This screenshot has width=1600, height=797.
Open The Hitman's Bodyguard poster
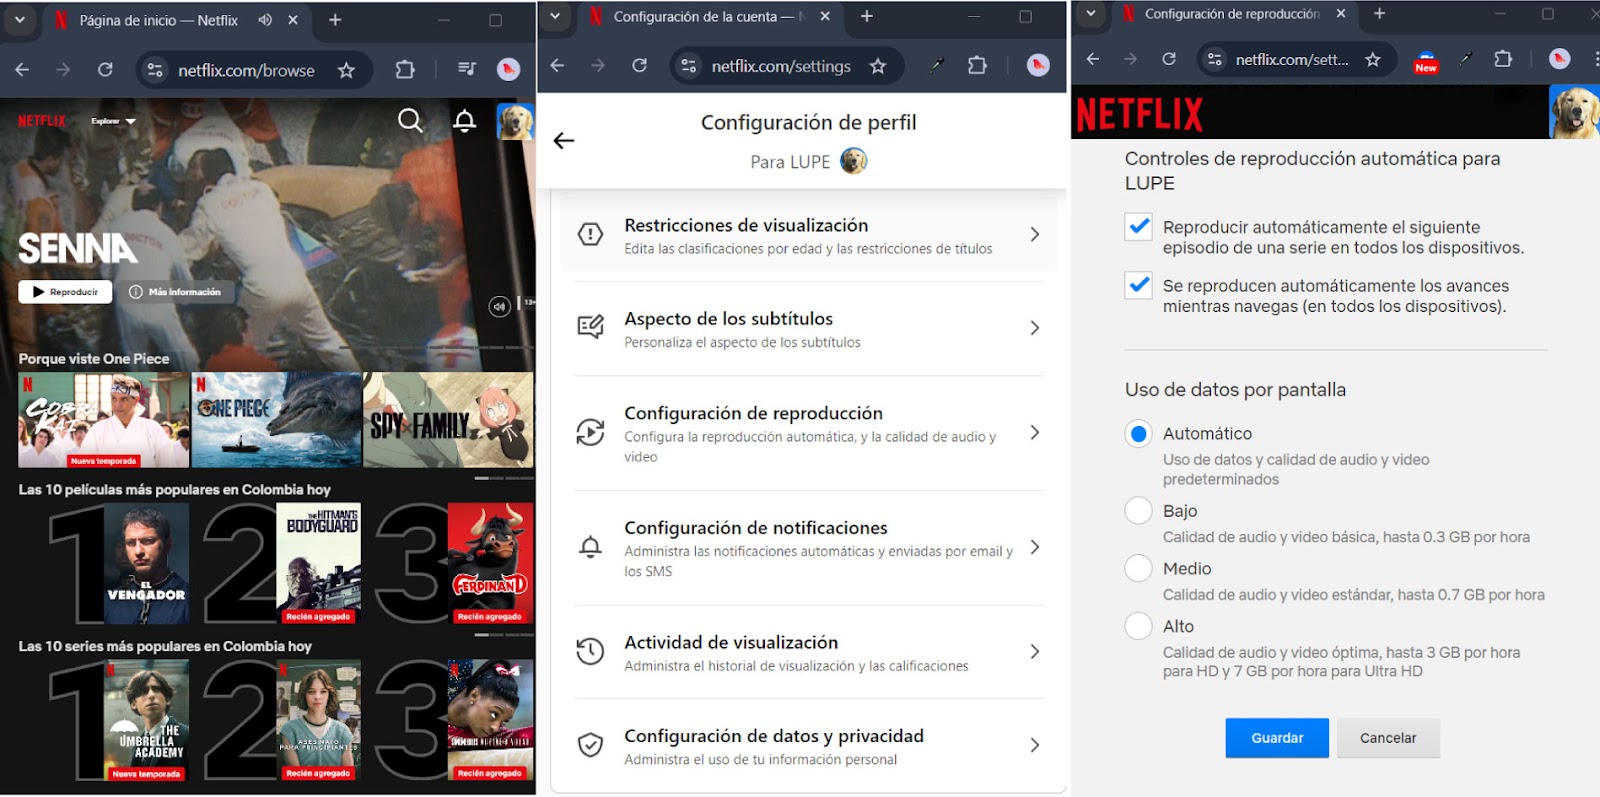pyautogui.click(x=318, y=564)
